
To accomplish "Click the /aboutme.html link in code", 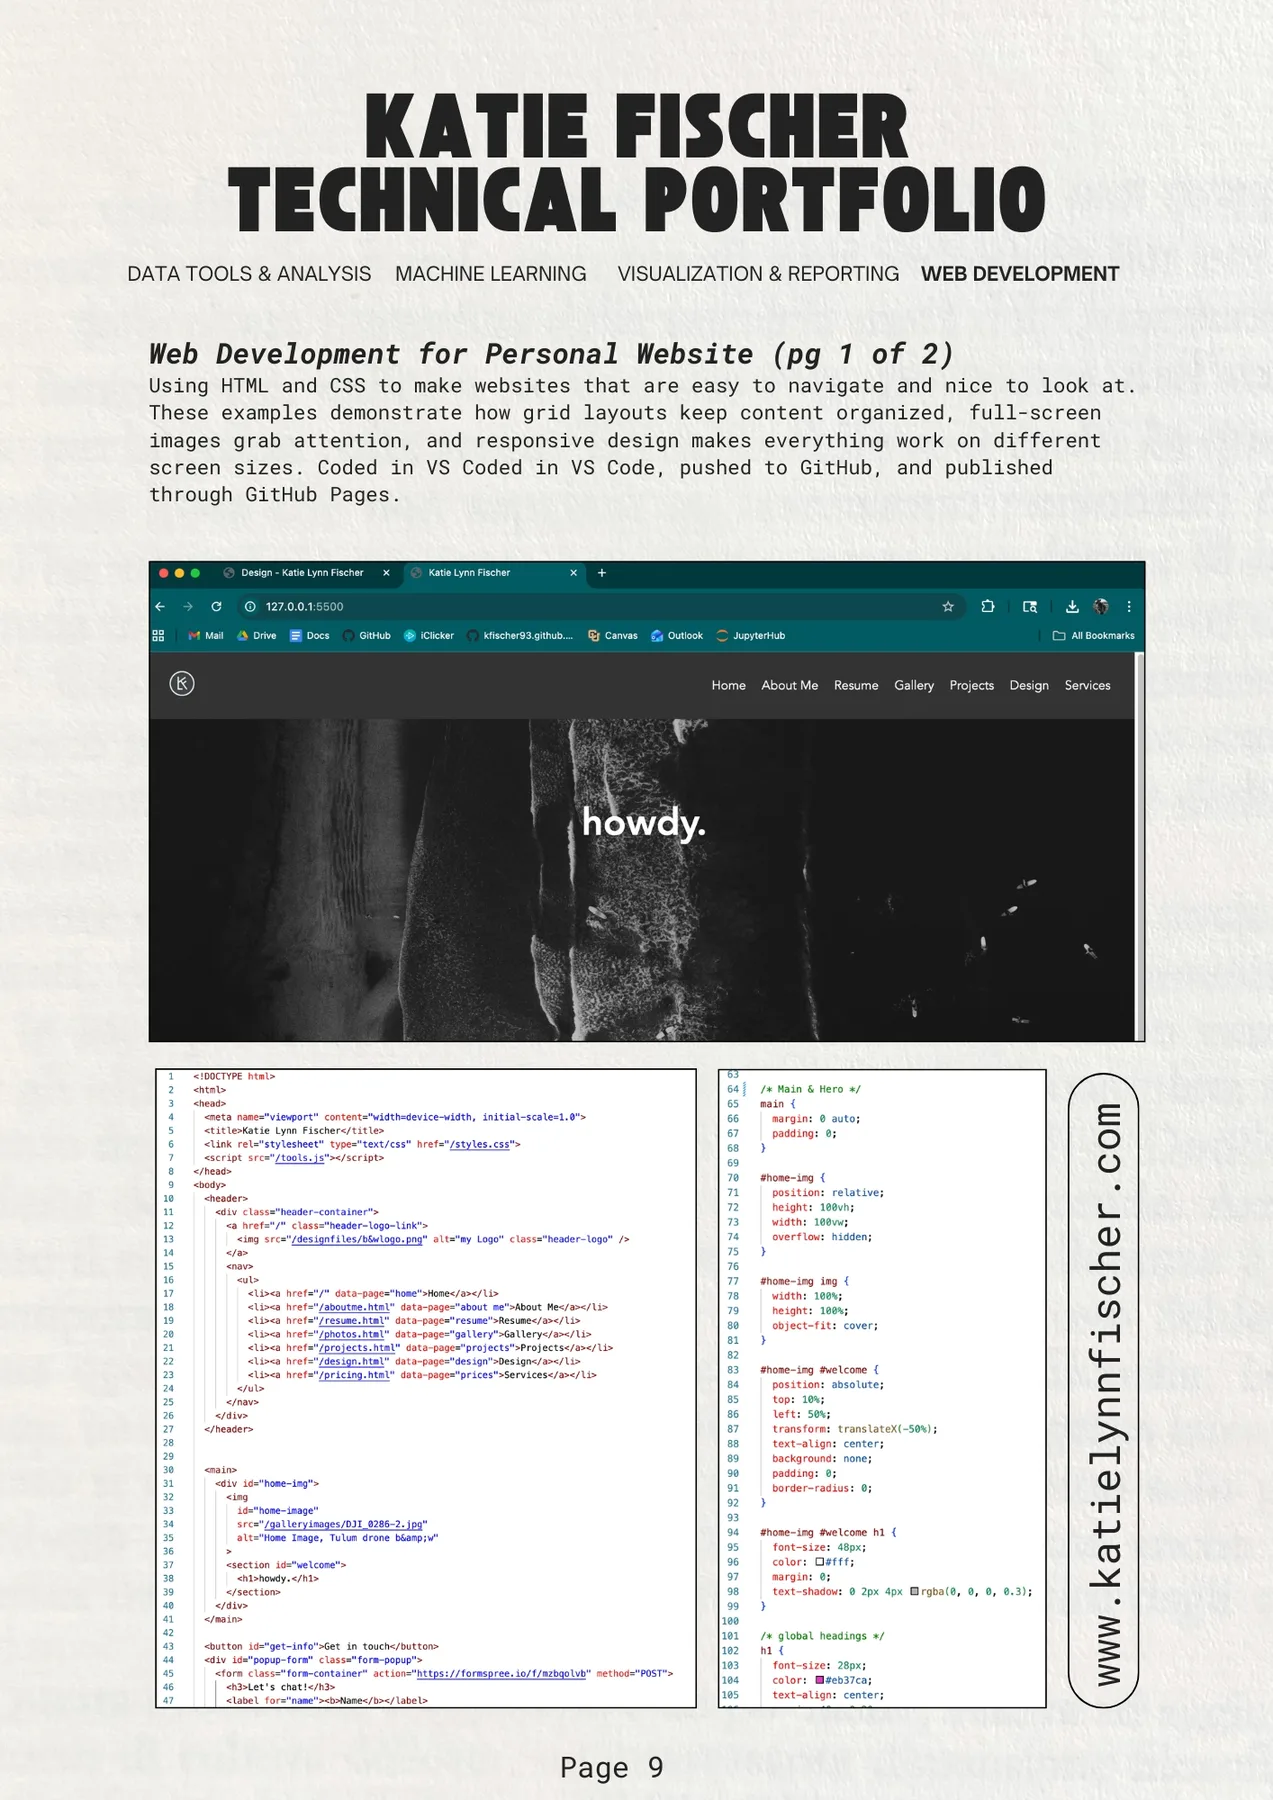I will point(354,1307).
